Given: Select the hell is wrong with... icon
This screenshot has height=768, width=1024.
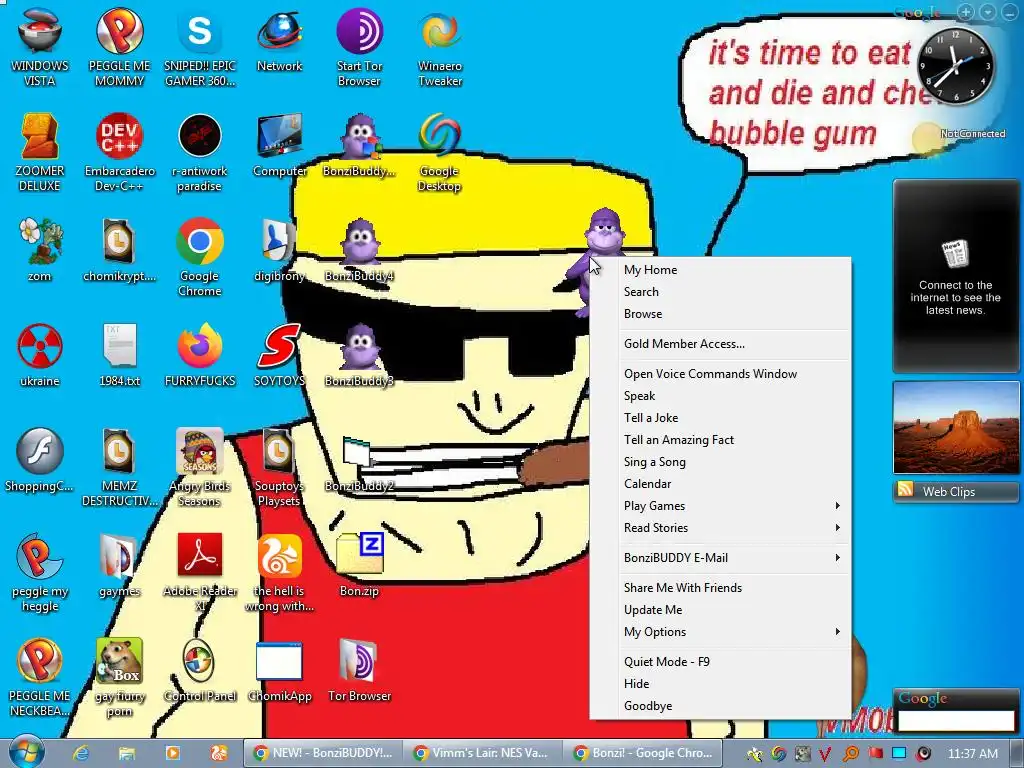Looking at the screenshot, I should coord(280,571).
